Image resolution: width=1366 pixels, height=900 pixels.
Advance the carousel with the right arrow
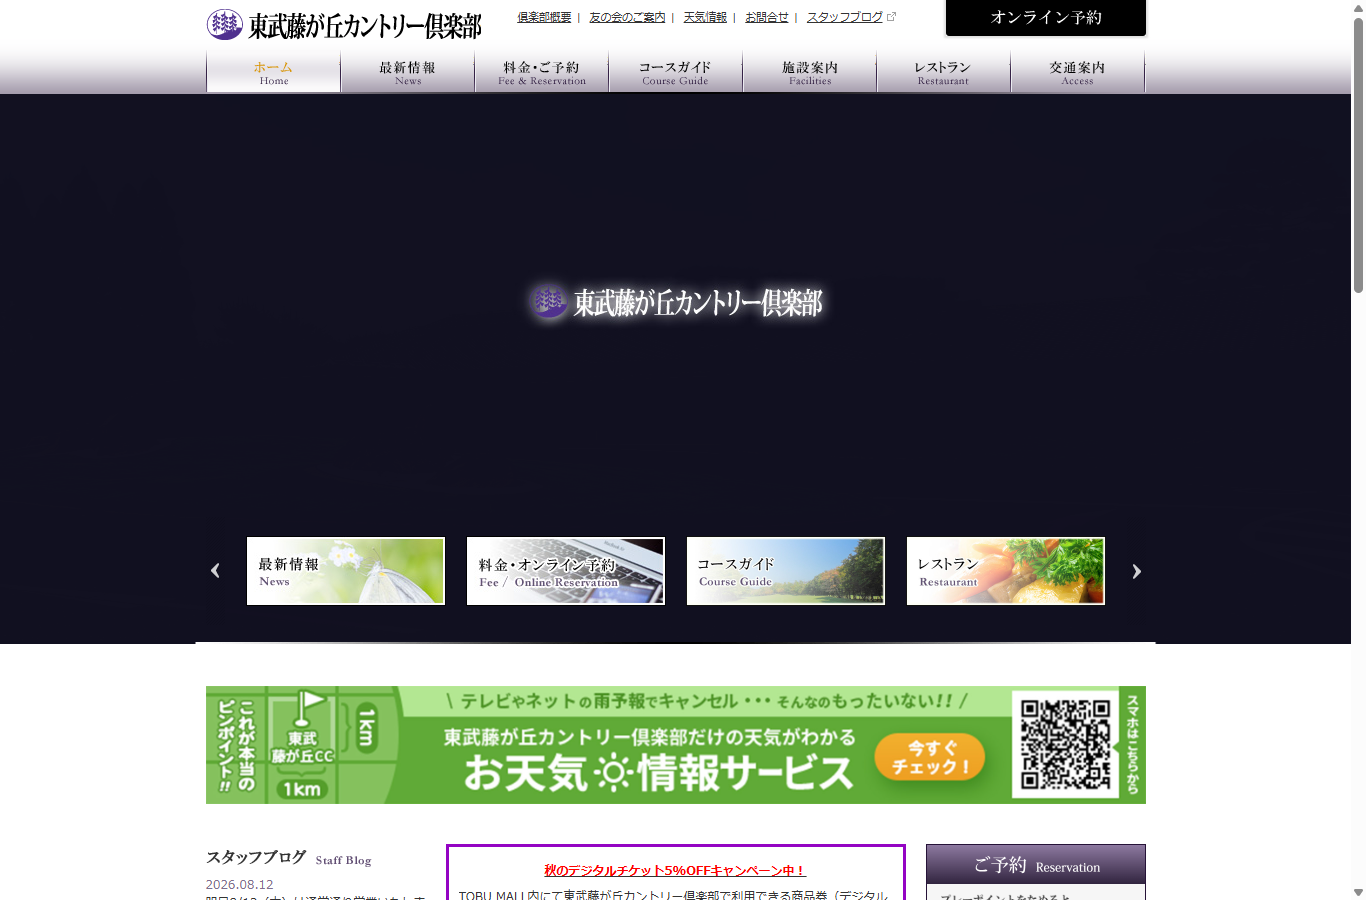[1136, 571]
